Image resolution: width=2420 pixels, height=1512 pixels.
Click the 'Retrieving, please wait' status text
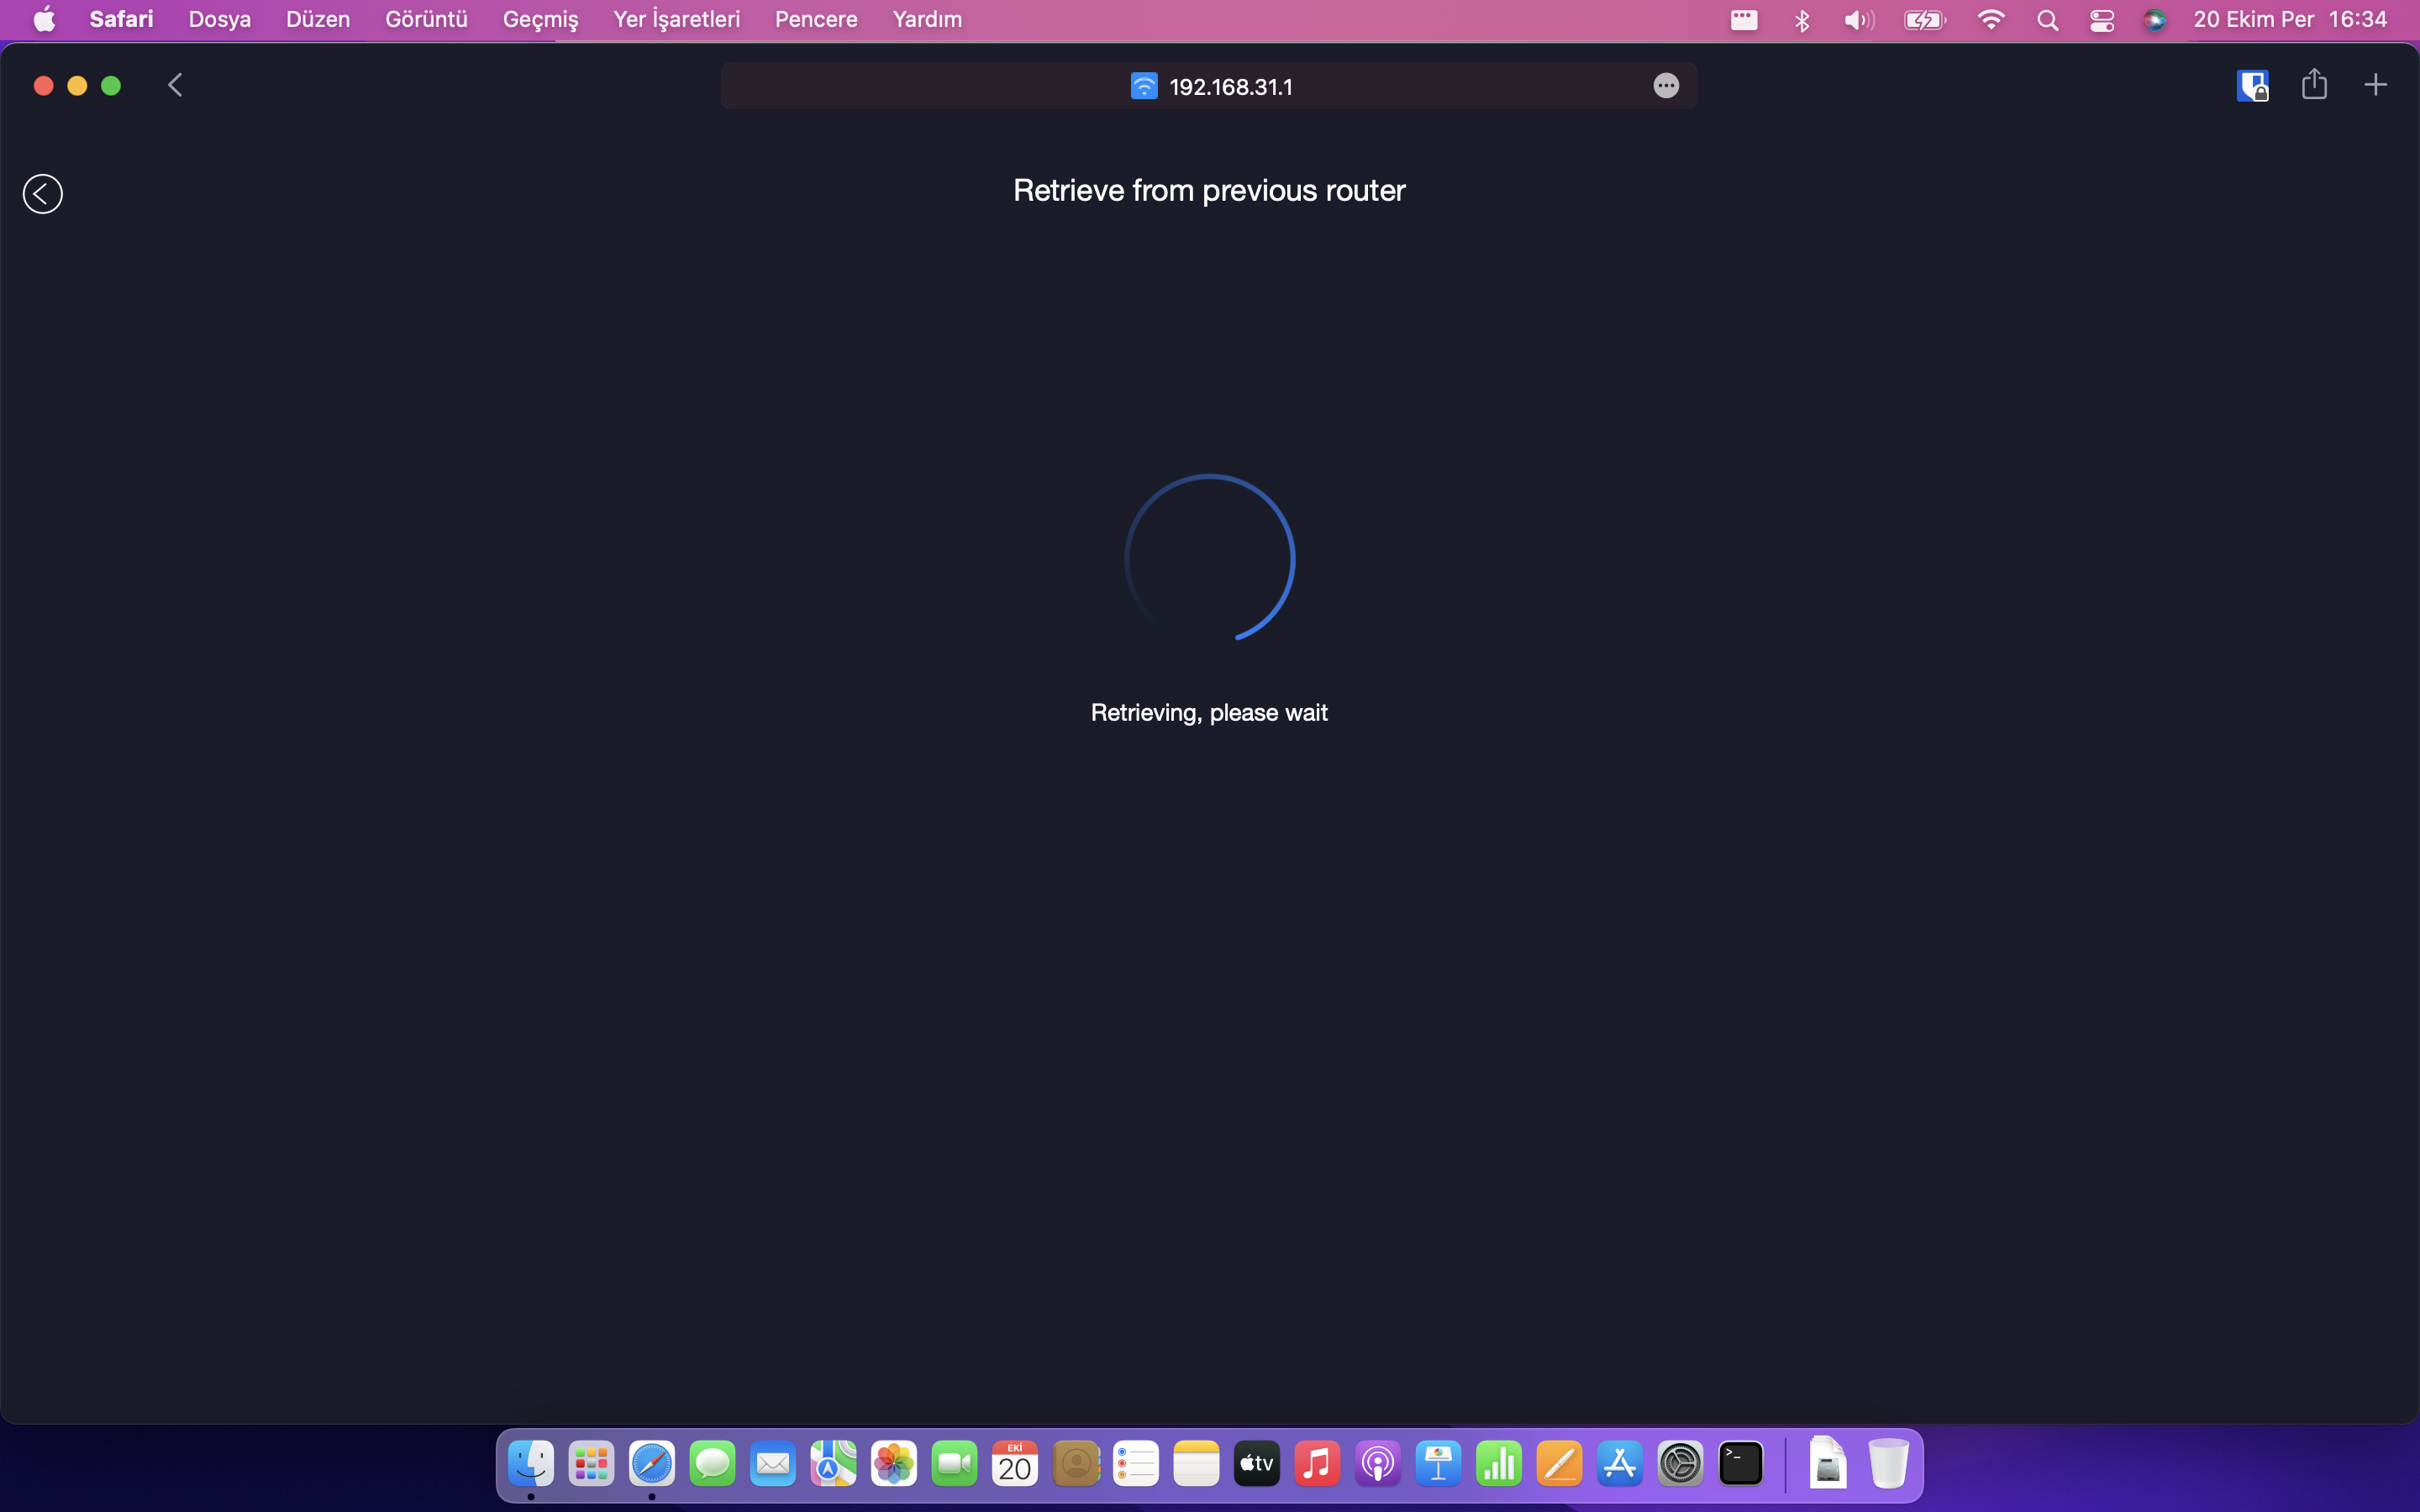pyautogui.click(x=1209, y=712)
